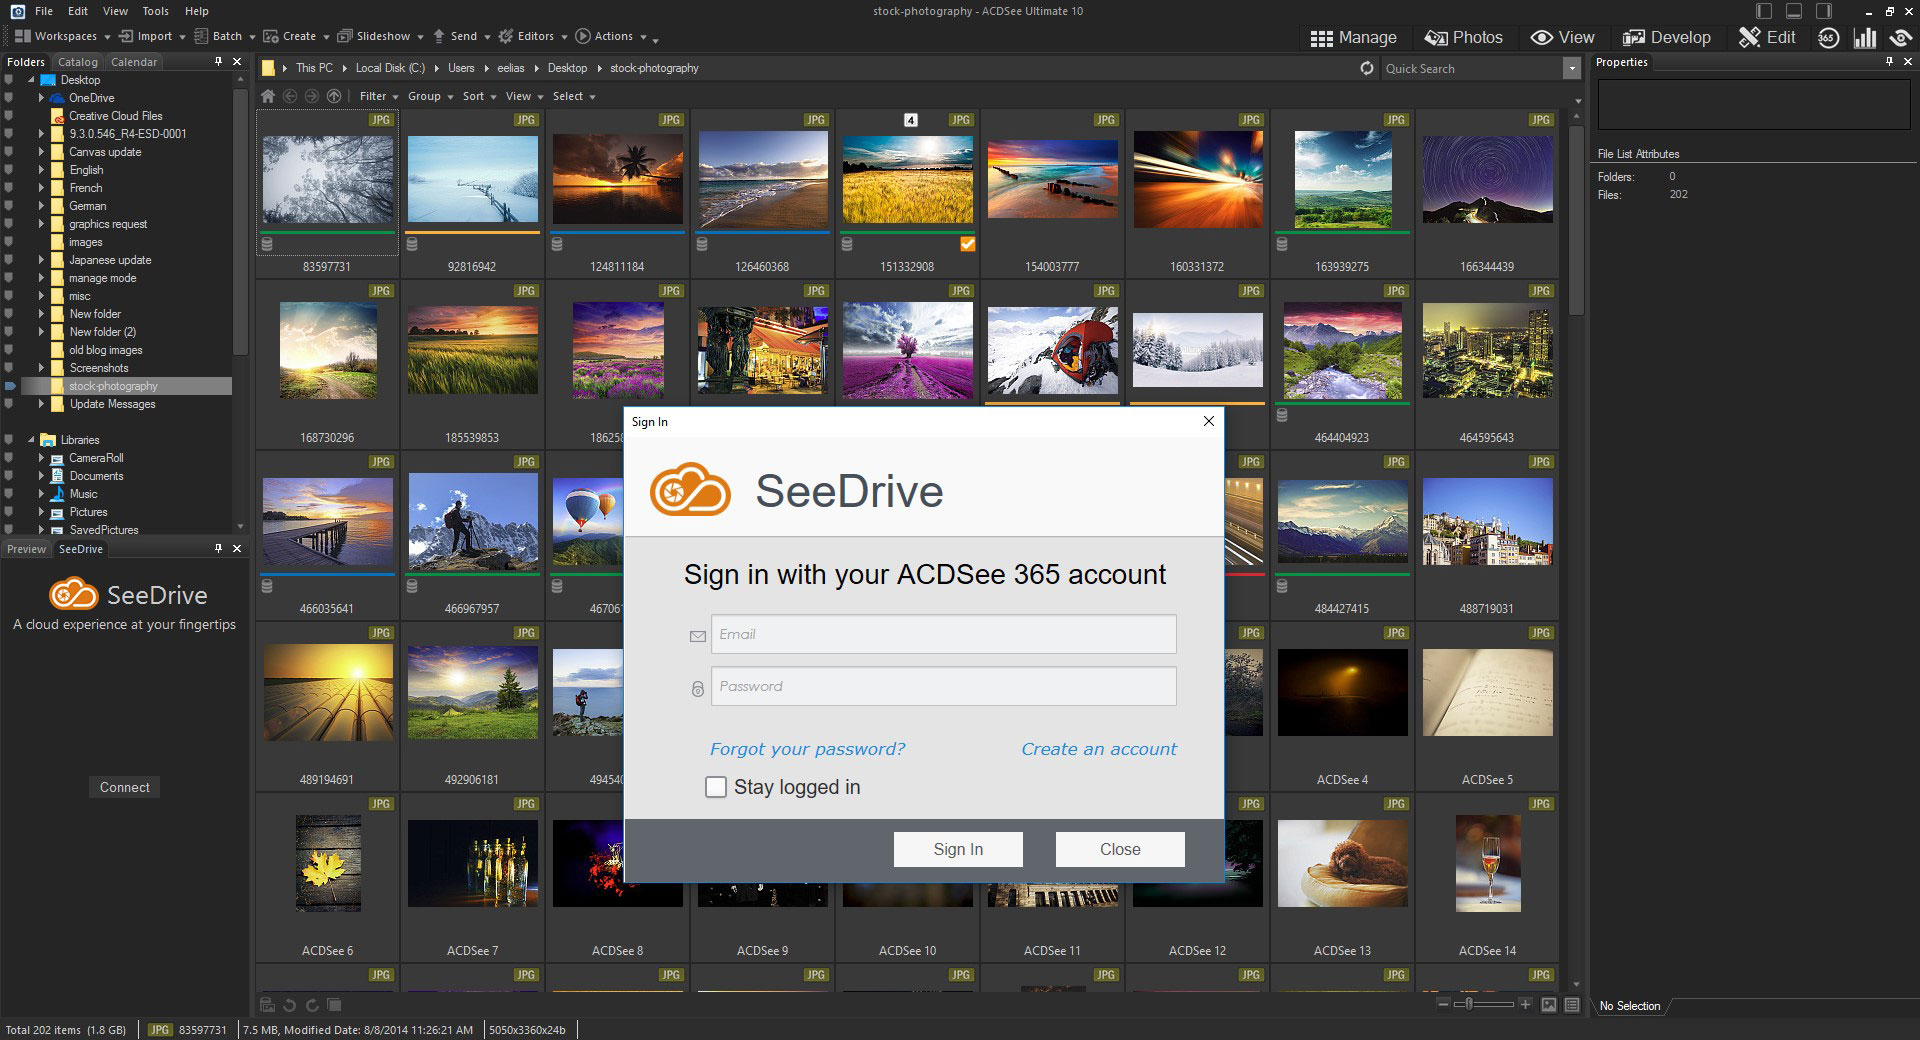Image resolution: width=1920 pixels, height=1040 pixels.
Task: Switch to the Catalog tab
Action: [x=78, y=62]
